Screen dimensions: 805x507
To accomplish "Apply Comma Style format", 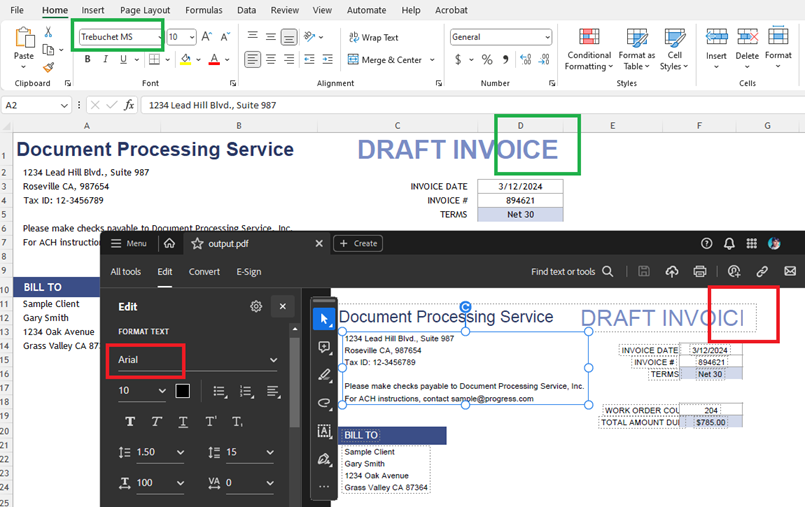I will (505, 60).
